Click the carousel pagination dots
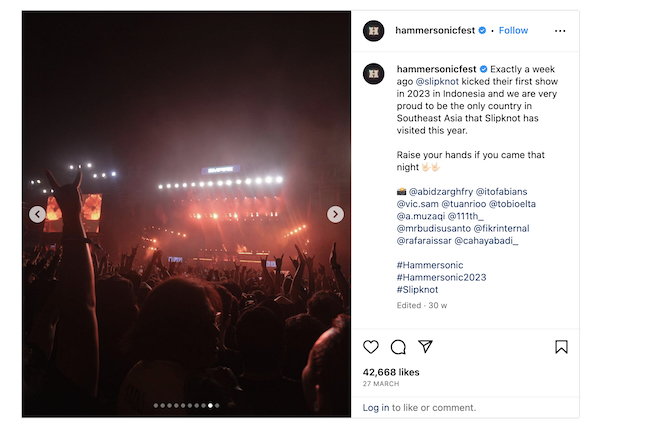The image size is (650, 430). [186, 406]
